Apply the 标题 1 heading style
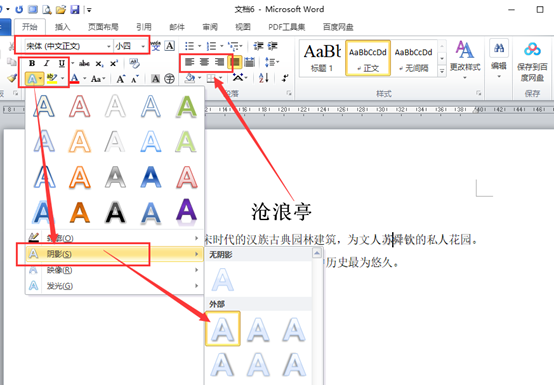 click(322, 59)
